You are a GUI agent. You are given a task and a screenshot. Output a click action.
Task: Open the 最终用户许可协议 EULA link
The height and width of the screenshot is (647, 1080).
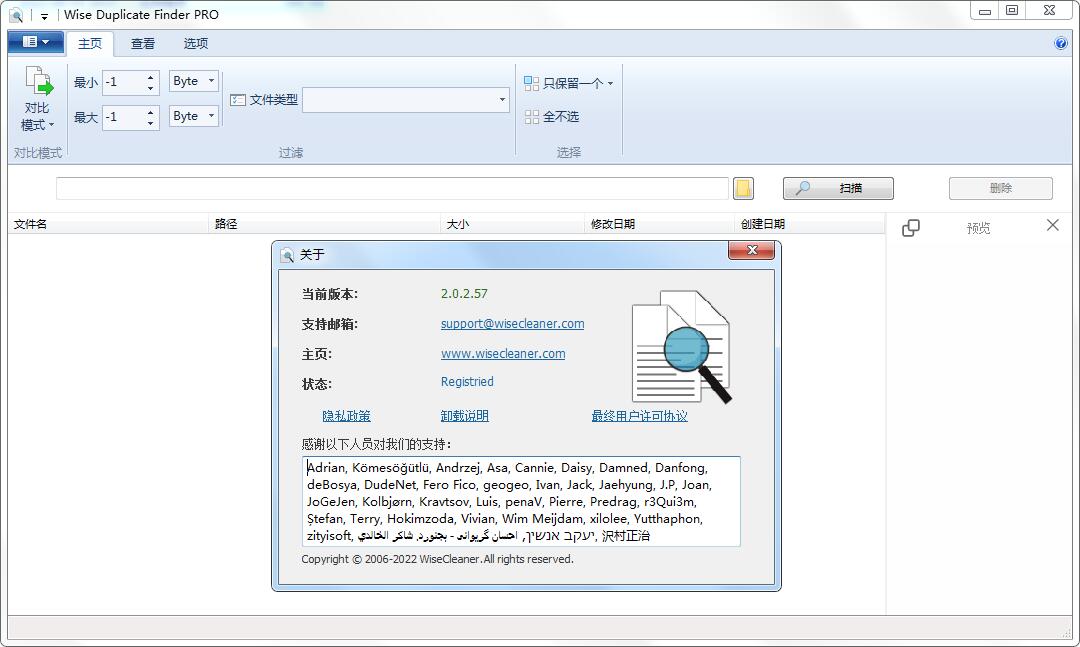click(x=639, y=415)
